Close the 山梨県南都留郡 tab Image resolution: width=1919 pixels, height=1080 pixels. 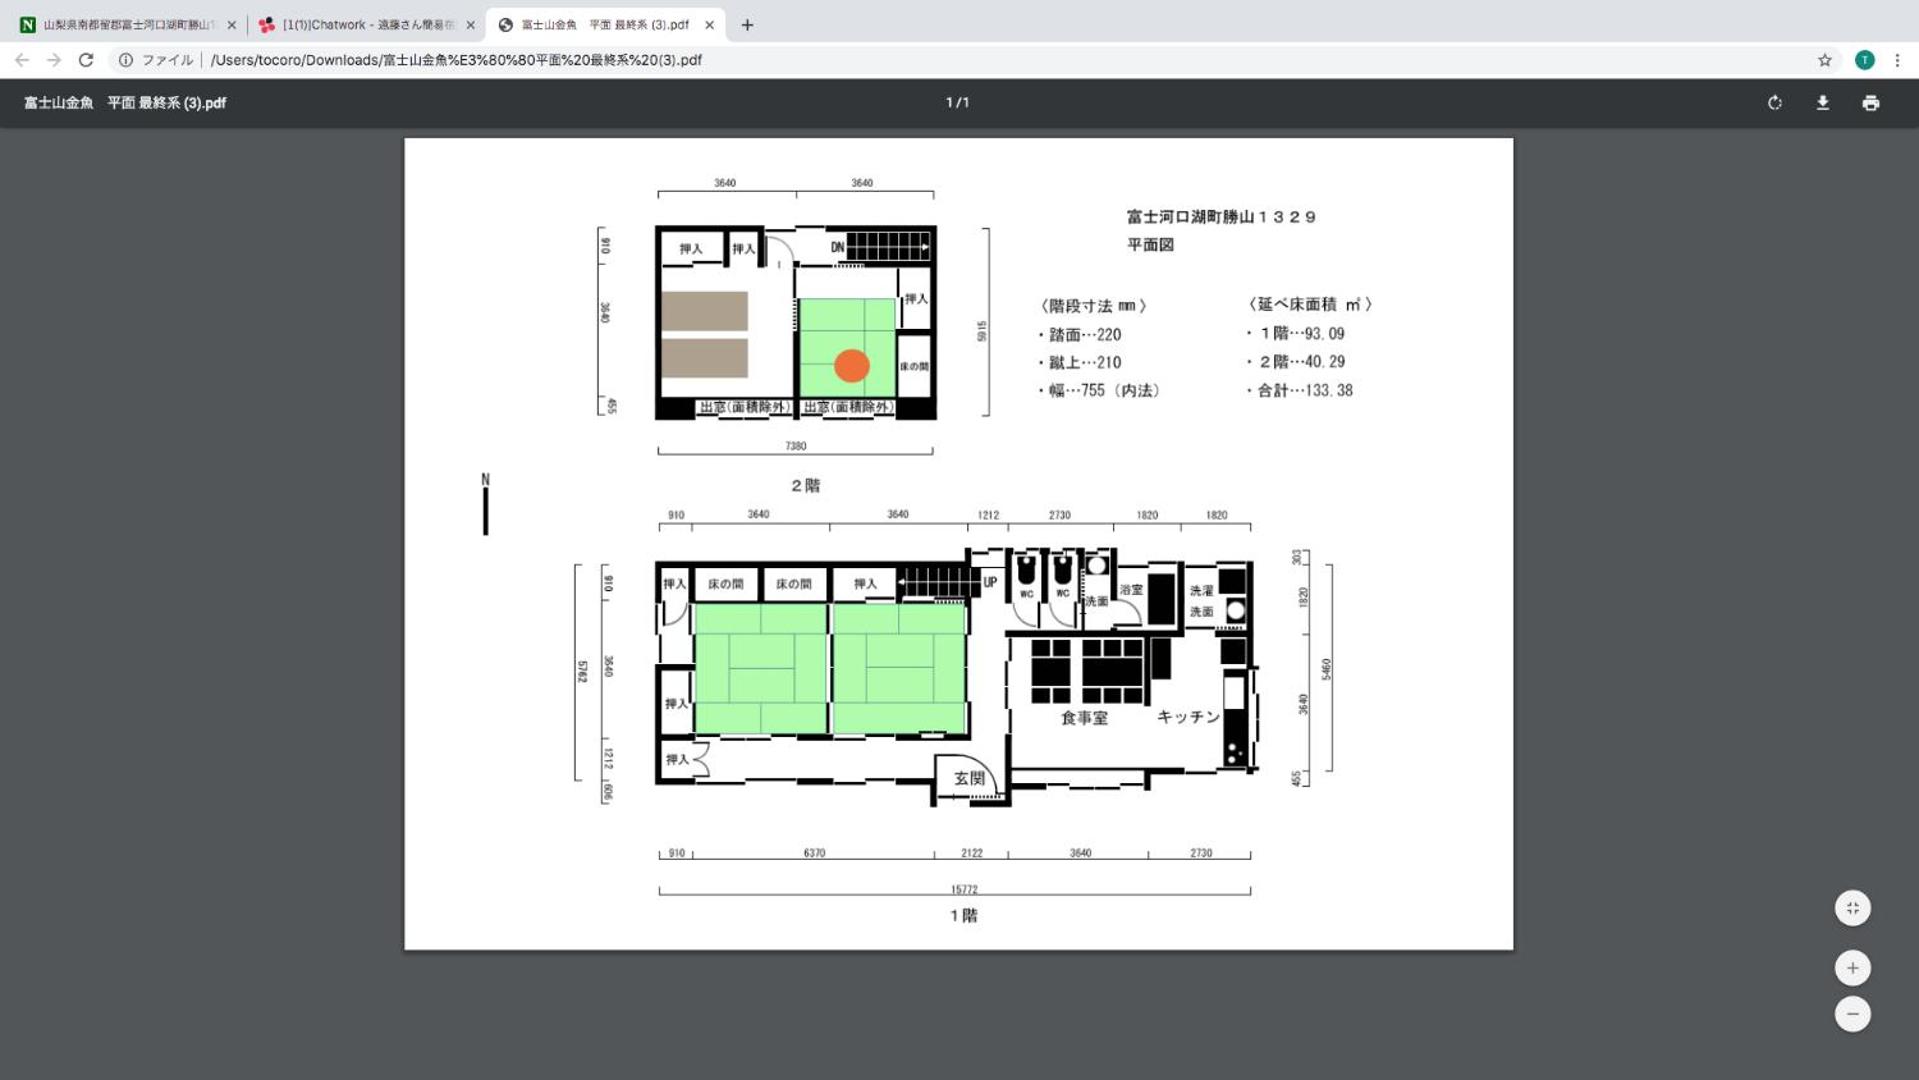(232, 25)
